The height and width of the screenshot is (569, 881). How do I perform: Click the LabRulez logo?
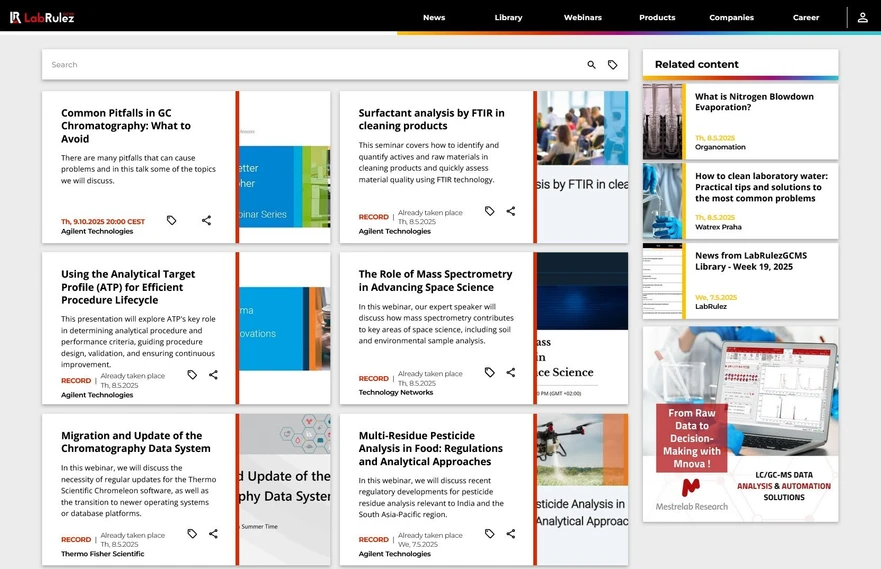(x=42, y=17)
